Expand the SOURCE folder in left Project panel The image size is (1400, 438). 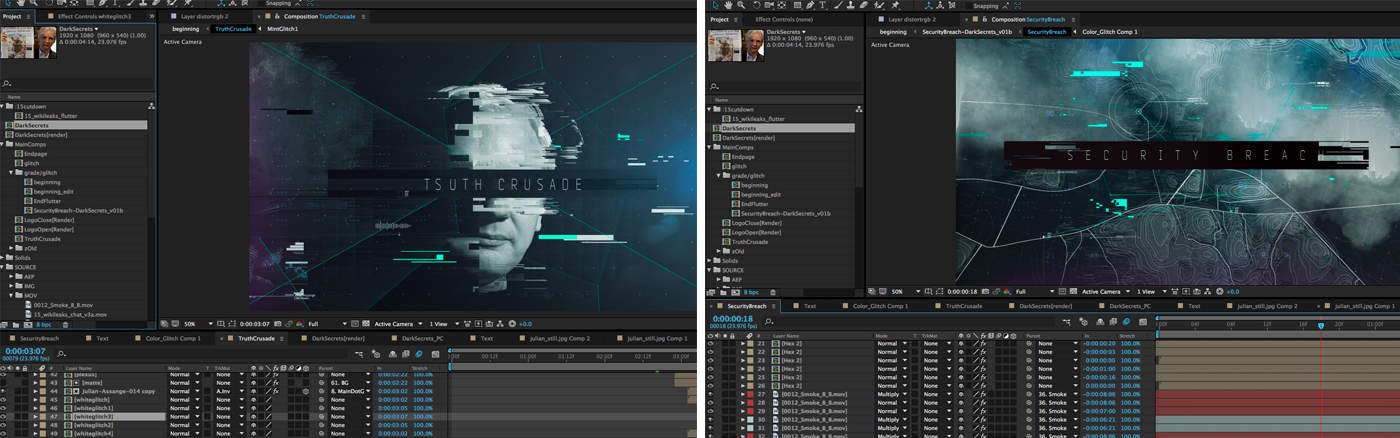pyautogui.click(x=4, y=267)
